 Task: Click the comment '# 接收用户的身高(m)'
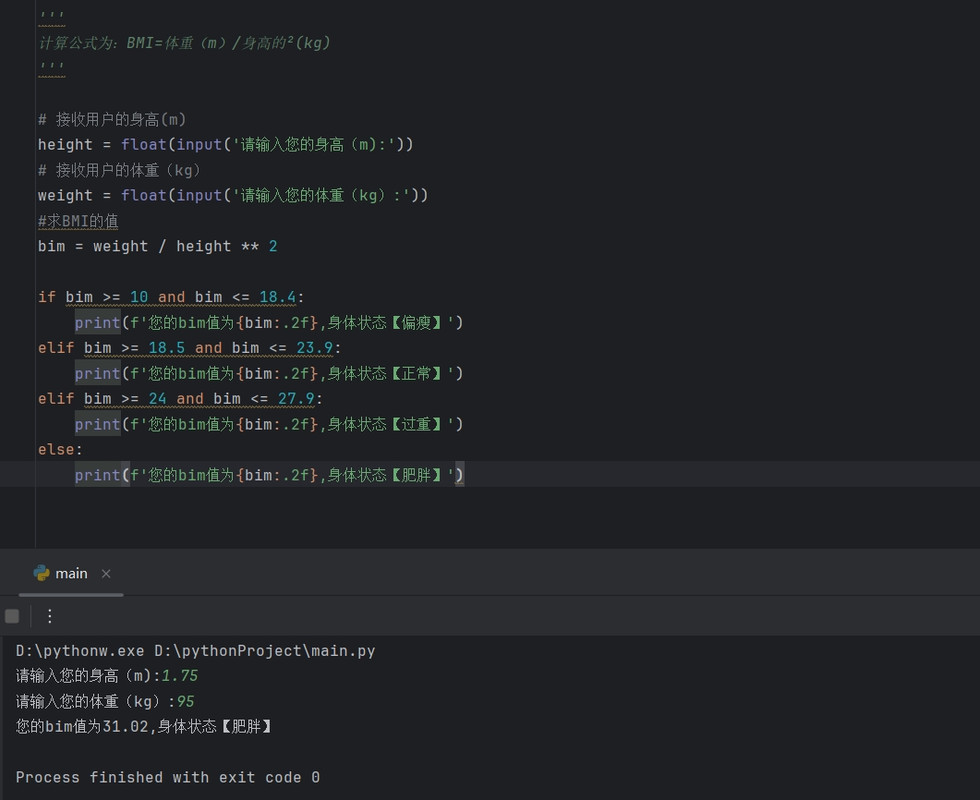pos(112,119)
